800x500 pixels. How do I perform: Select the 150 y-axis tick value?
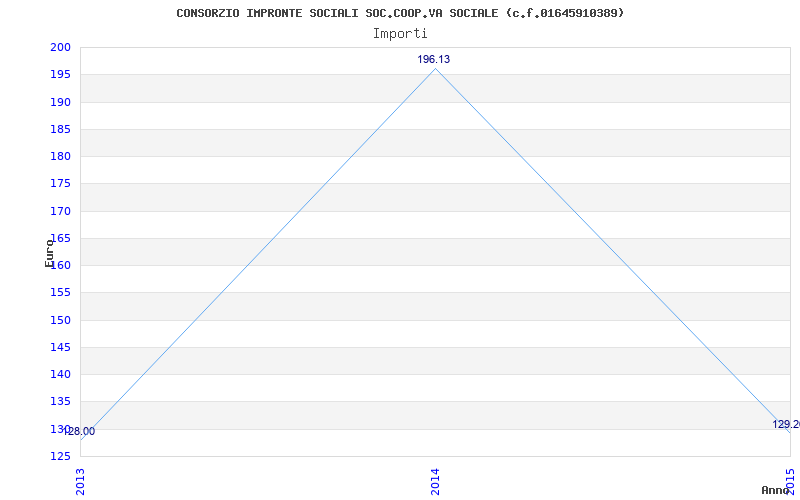(60, 320)
